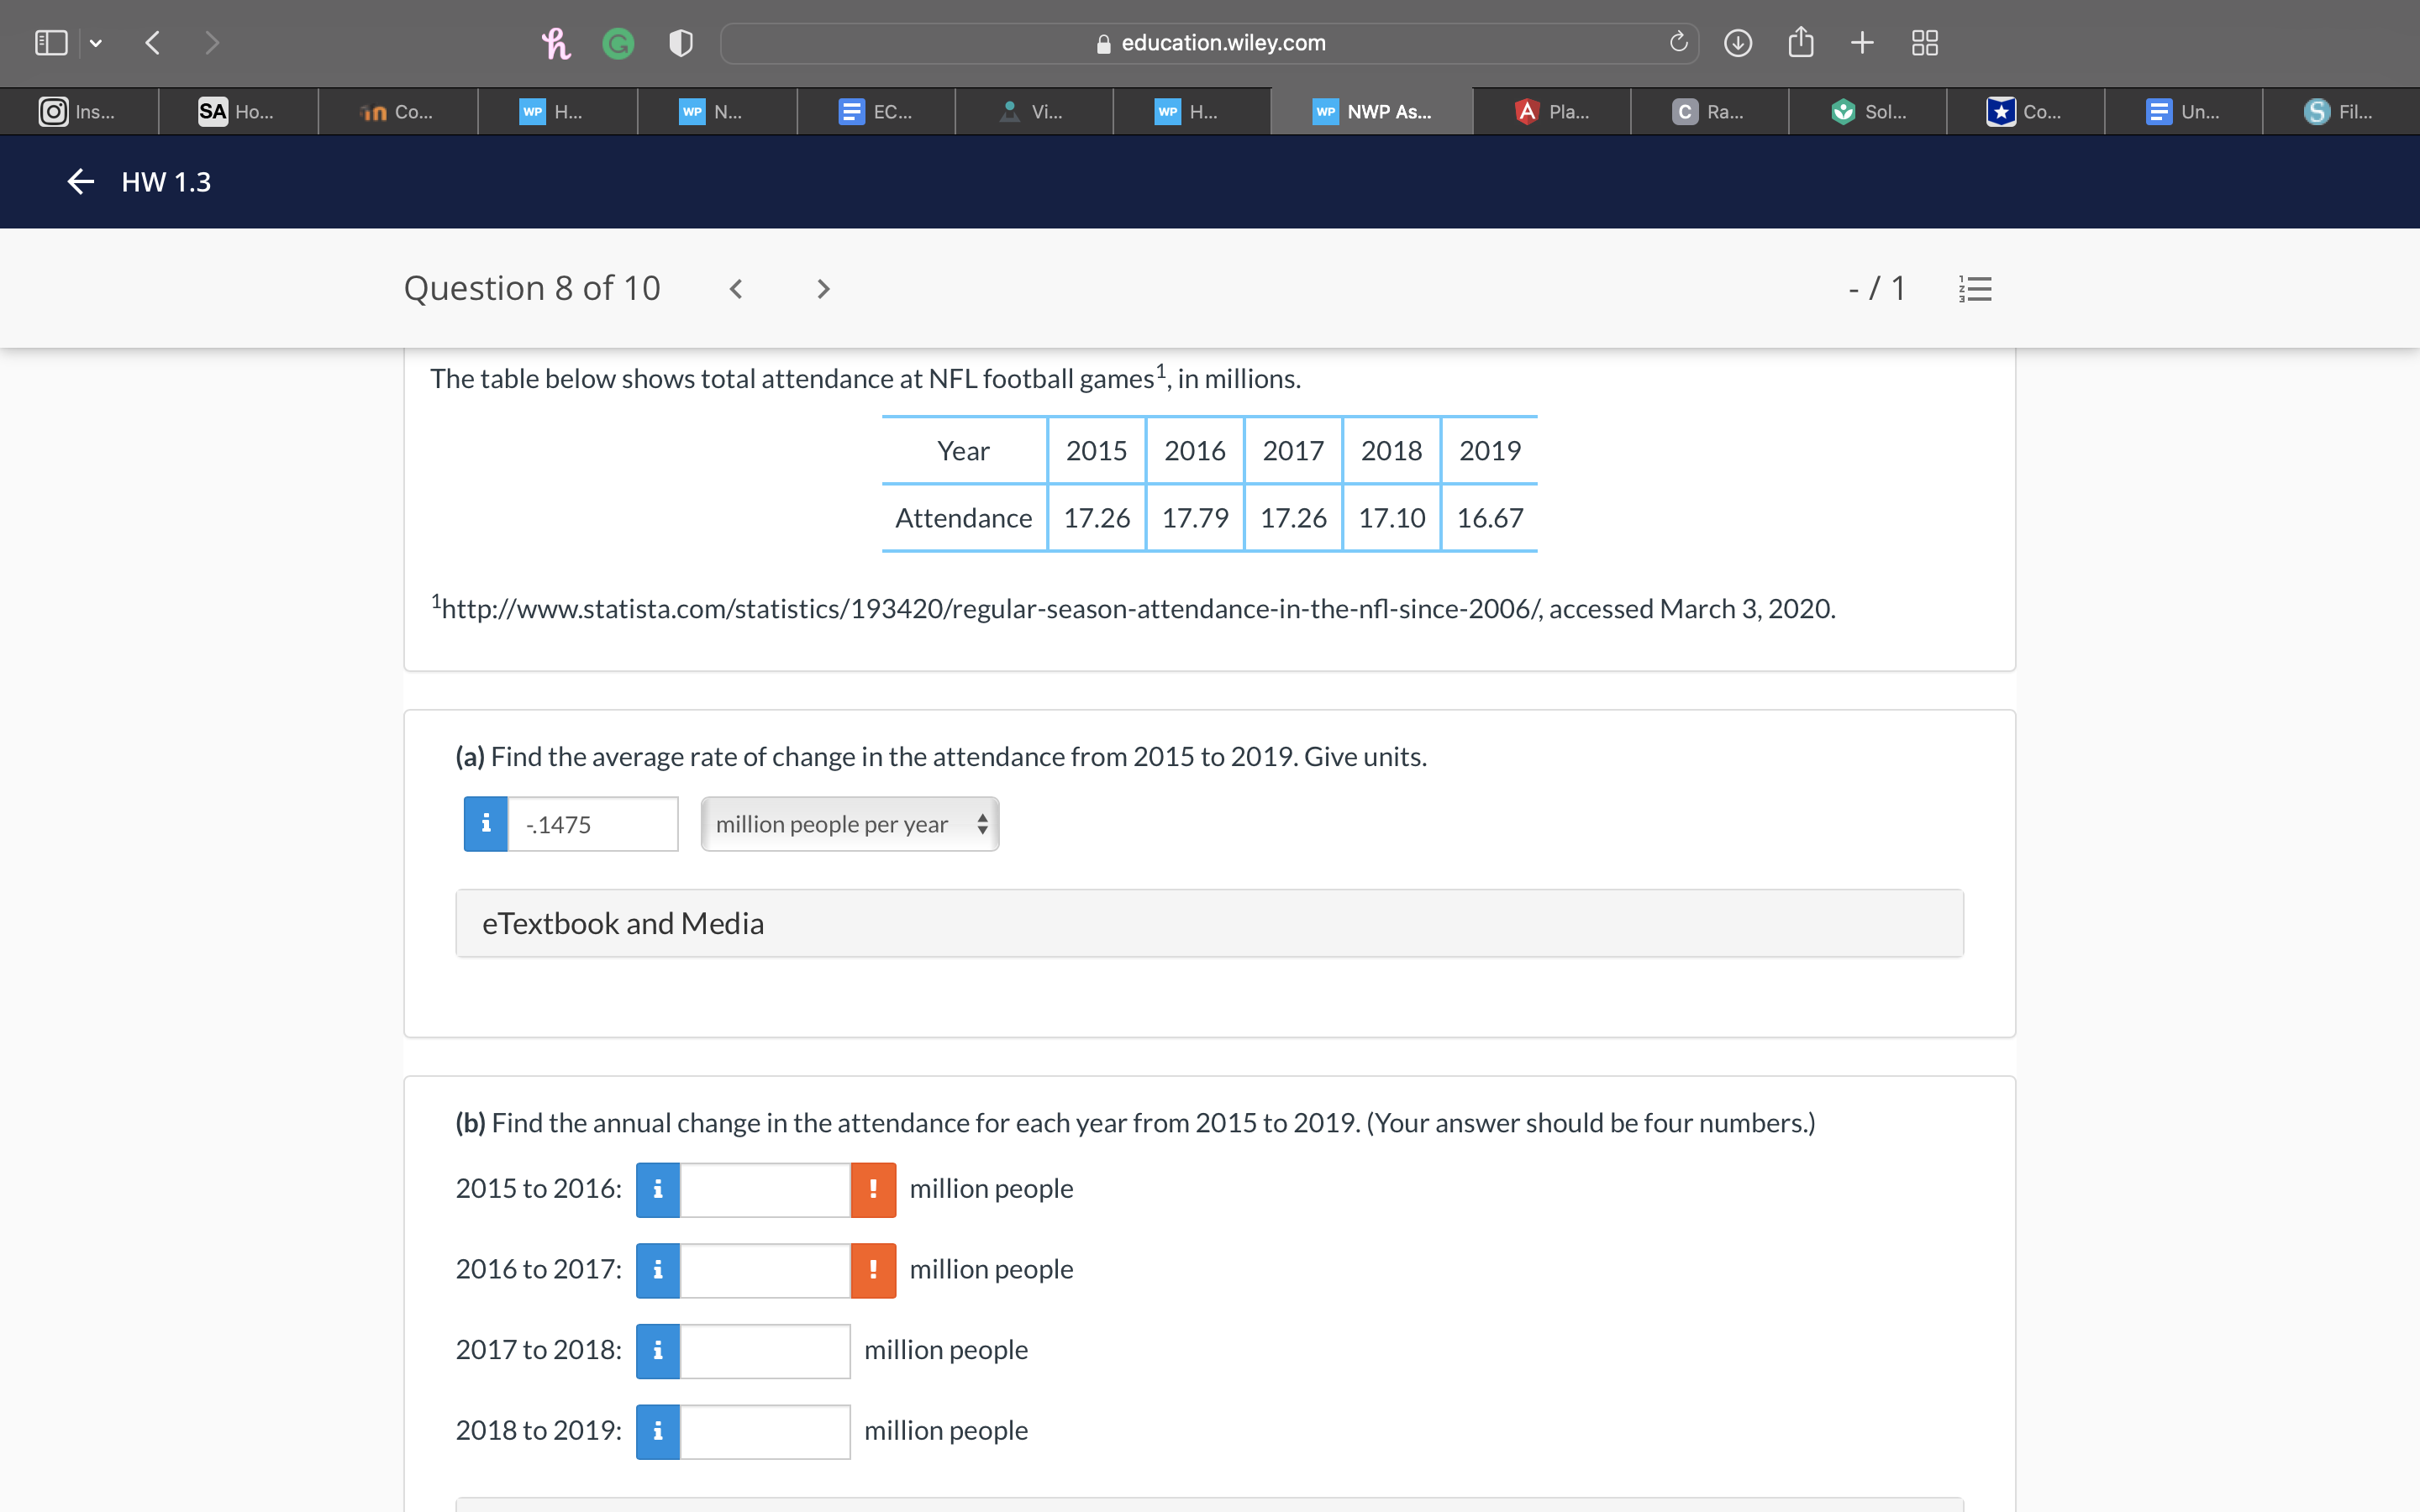Image resolution: width=2420 pixels, height=1512 pixels.
Task: Show Safari downloads icon
Action: pyautogui.click(x=1738, y=43)
